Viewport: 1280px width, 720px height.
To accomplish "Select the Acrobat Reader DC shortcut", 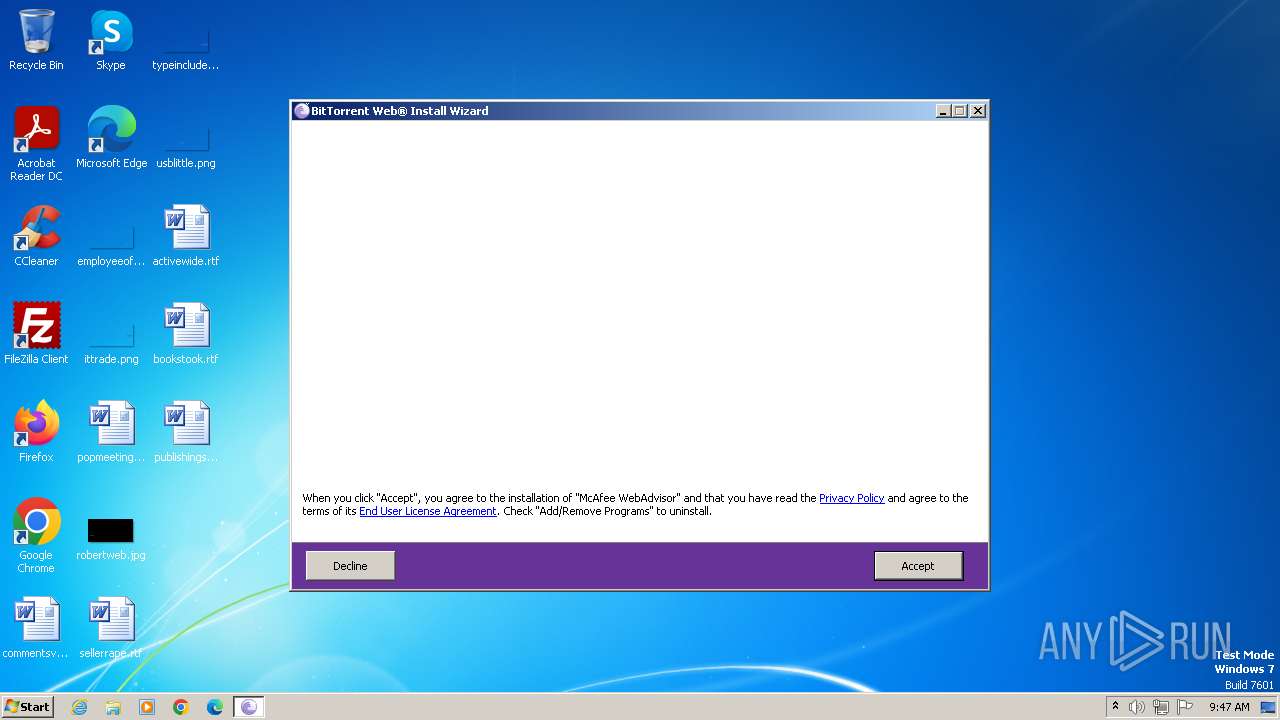I will coord(36,144).
